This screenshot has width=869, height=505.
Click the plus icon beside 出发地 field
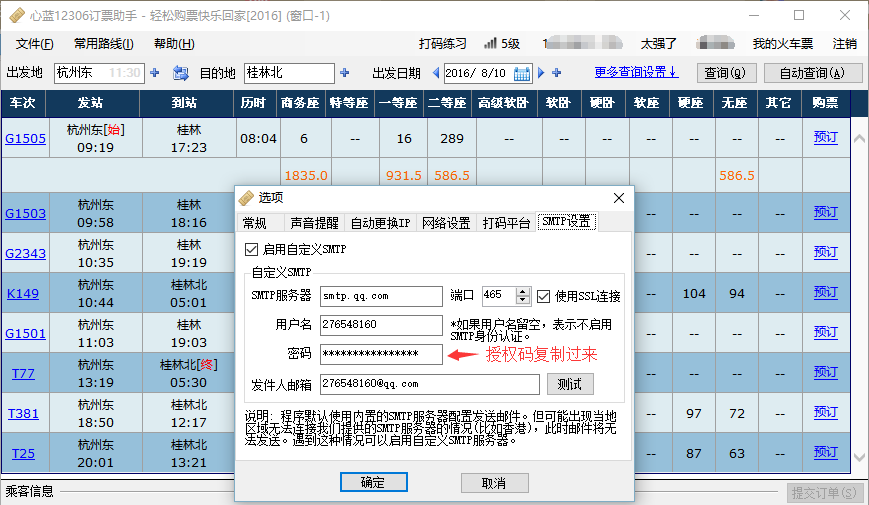(x=155, y=73)
